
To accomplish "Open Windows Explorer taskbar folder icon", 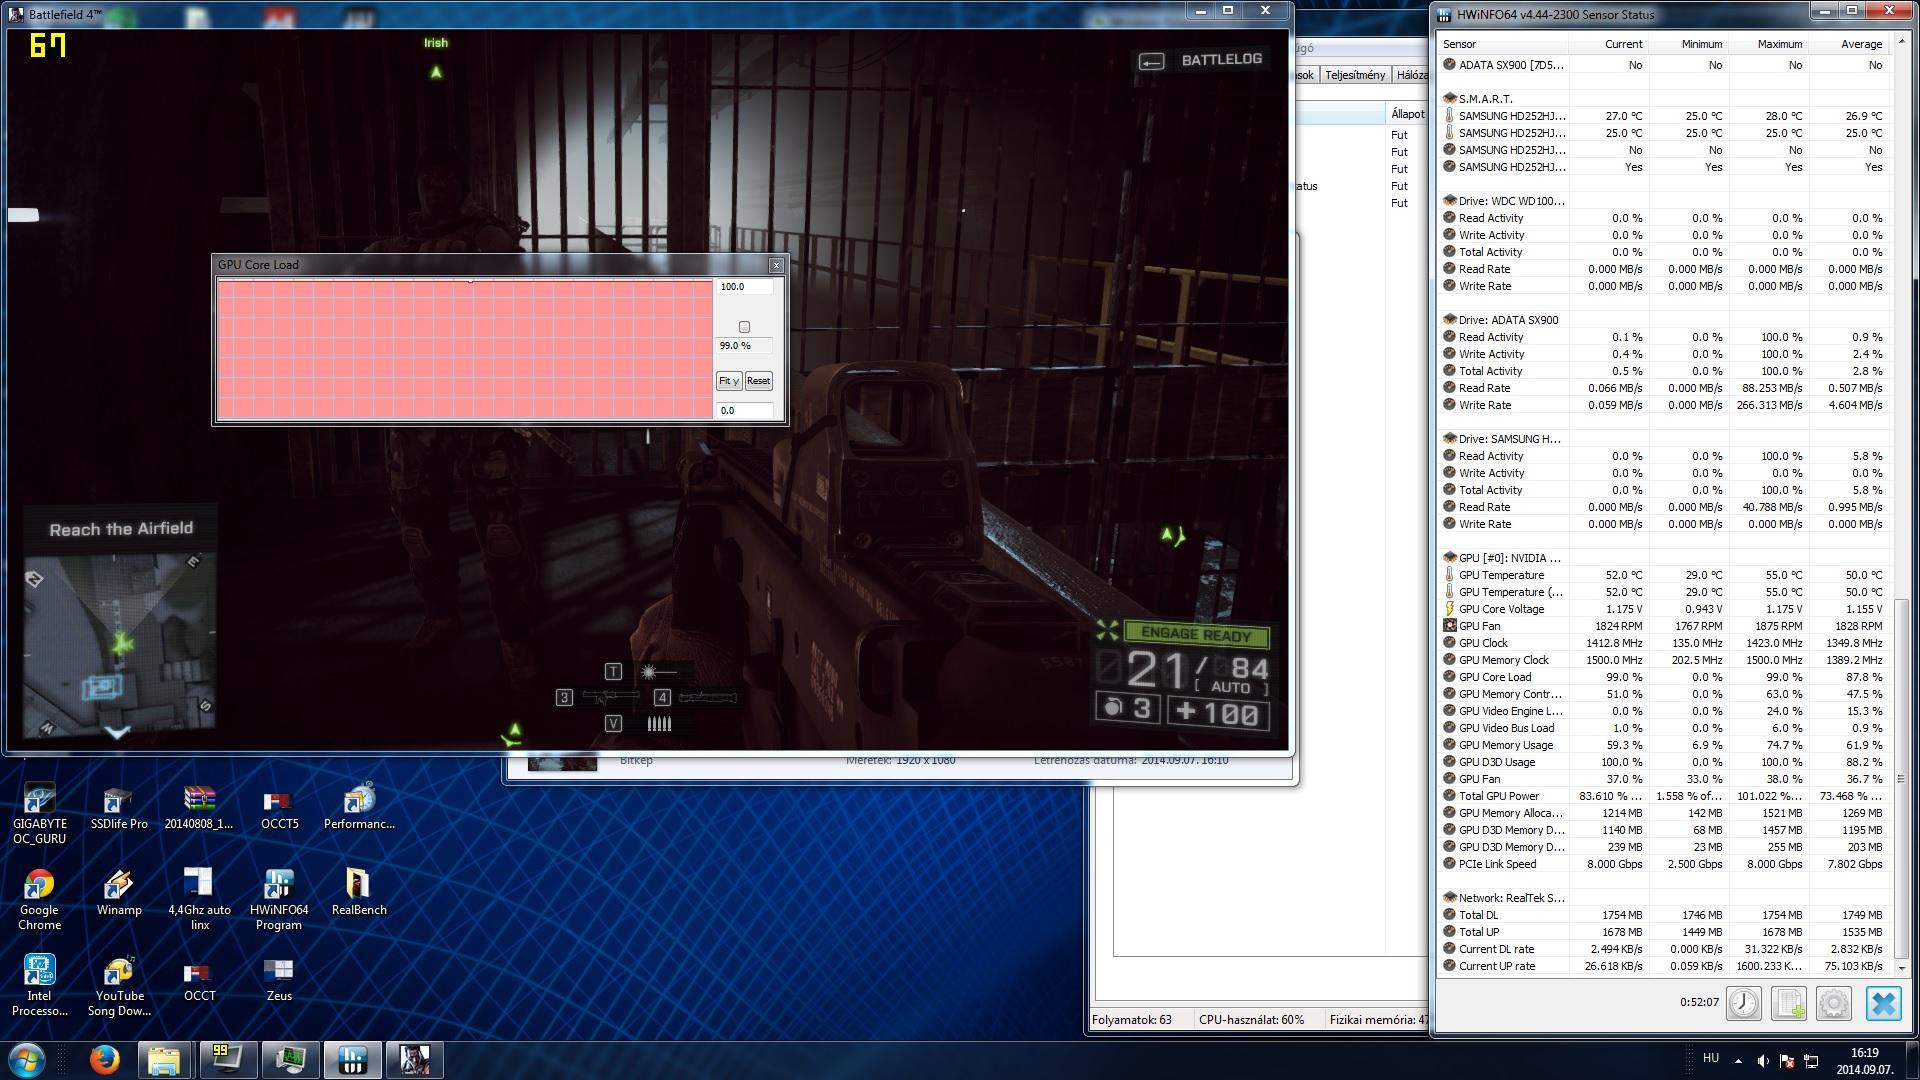I will (x=164, y=1059).
